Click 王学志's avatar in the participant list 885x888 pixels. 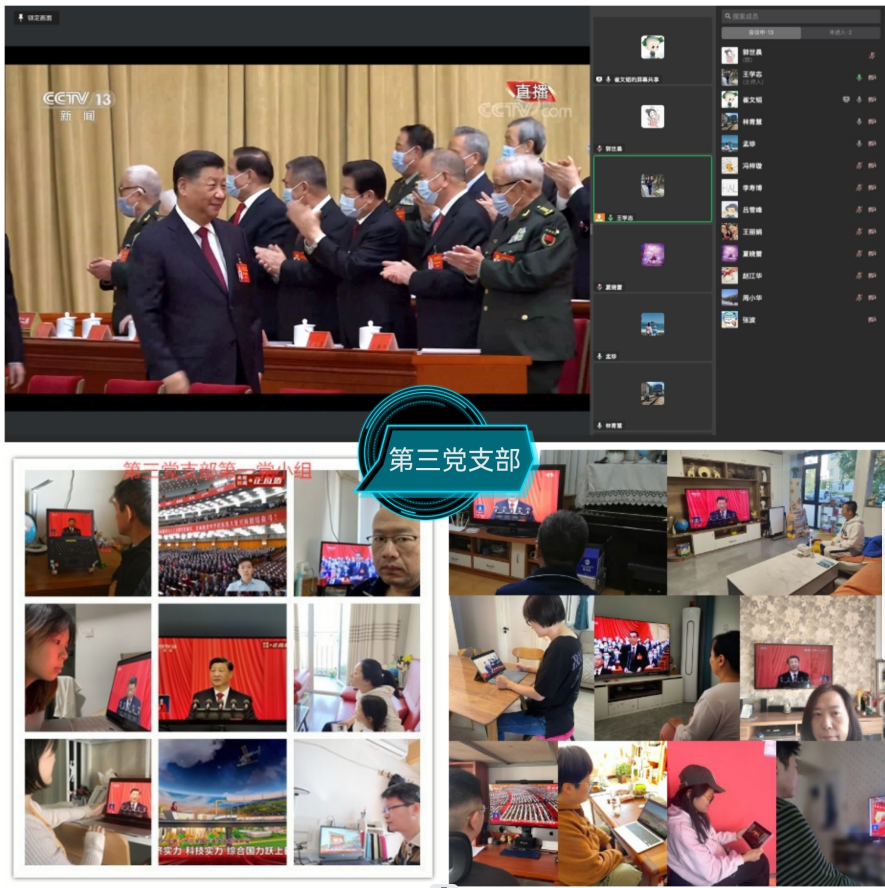coord(730,77)
